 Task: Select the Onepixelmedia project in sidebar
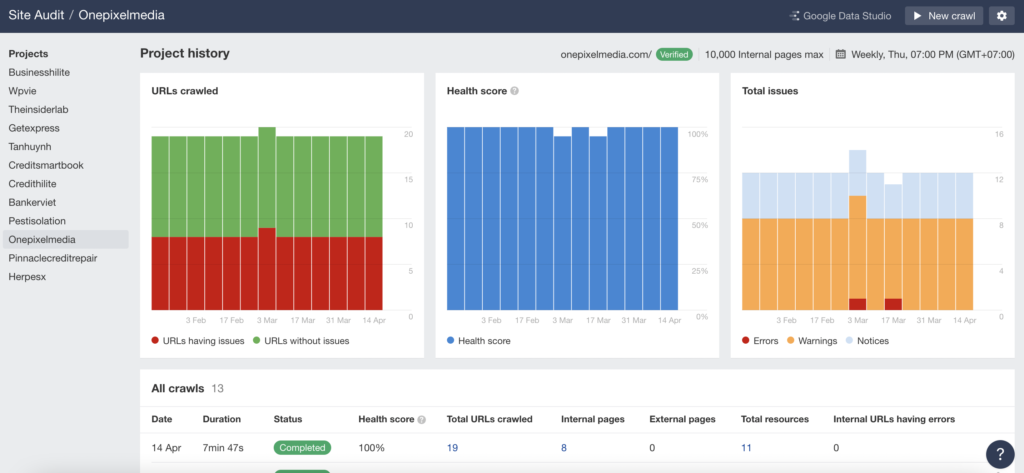pyautogui.click(x=65, y=240)
